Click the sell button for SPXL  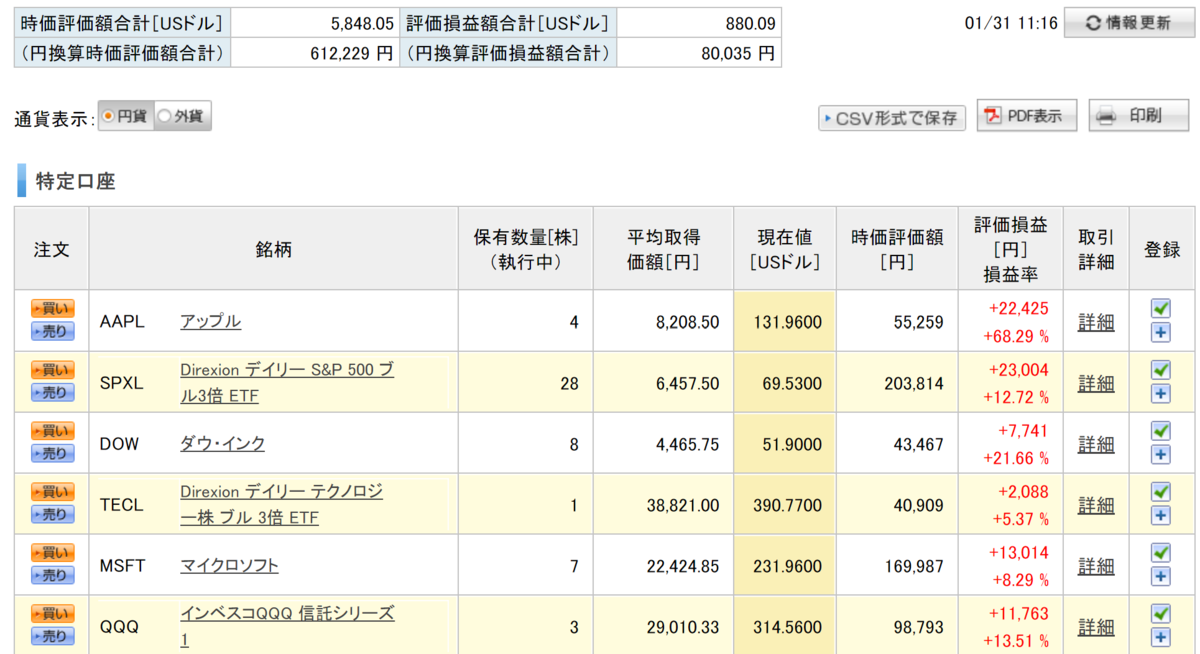[x=52, y=392]
